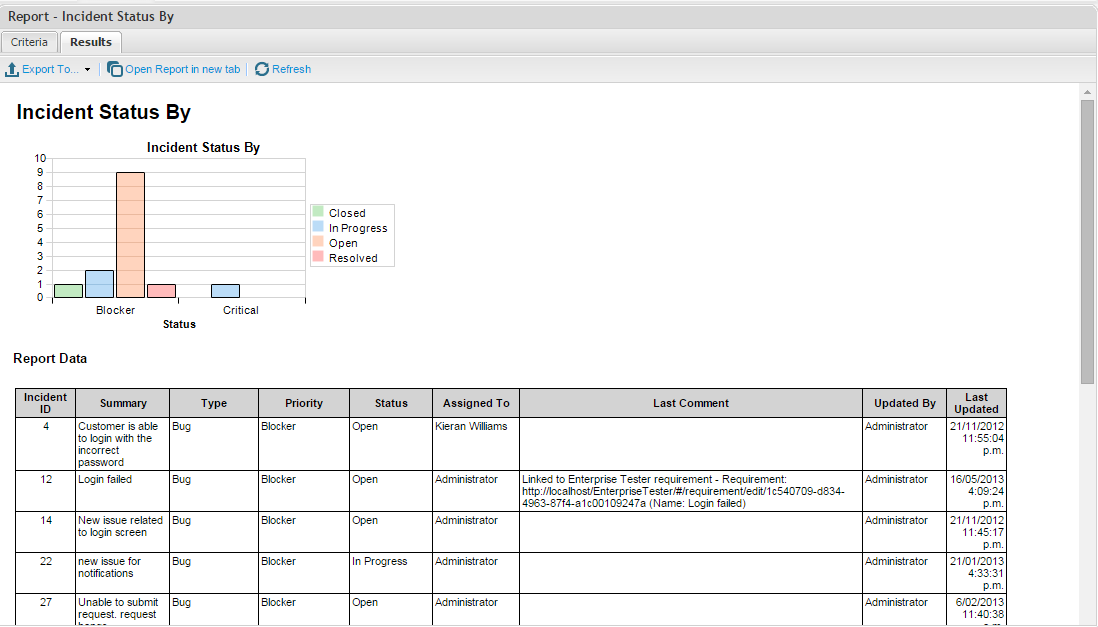
Task: Click the Open Report in new tab icon
Action: [x=115, y=69]
